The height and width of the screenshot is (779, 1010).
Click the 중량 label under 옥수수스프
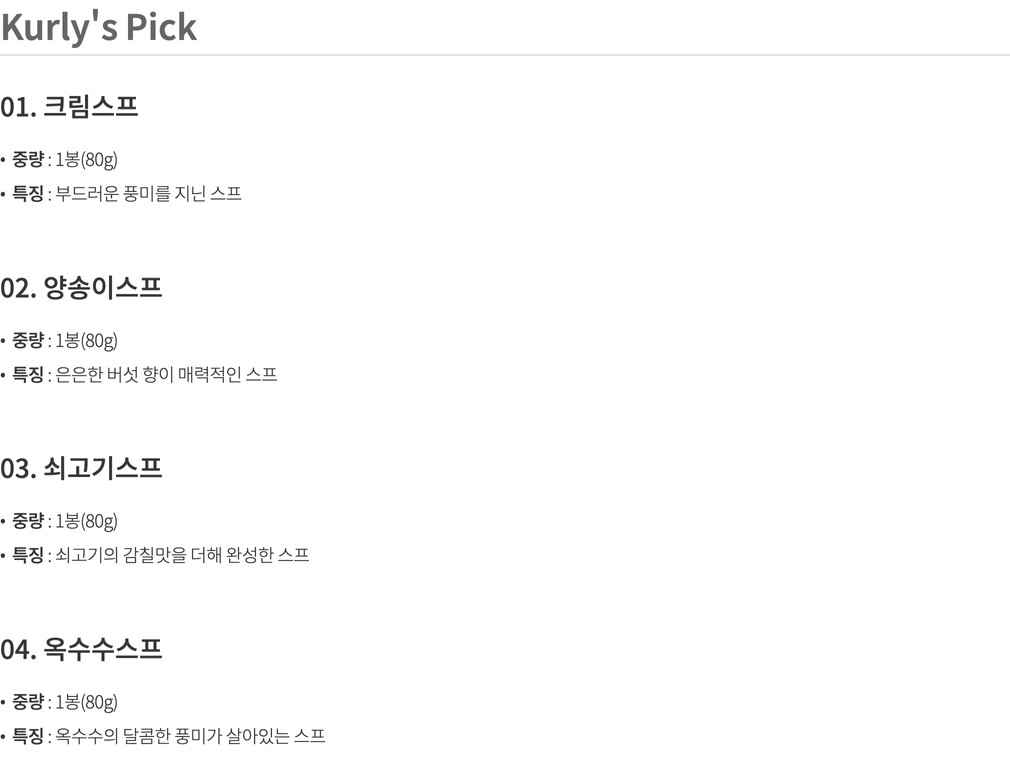coord(28,701)
